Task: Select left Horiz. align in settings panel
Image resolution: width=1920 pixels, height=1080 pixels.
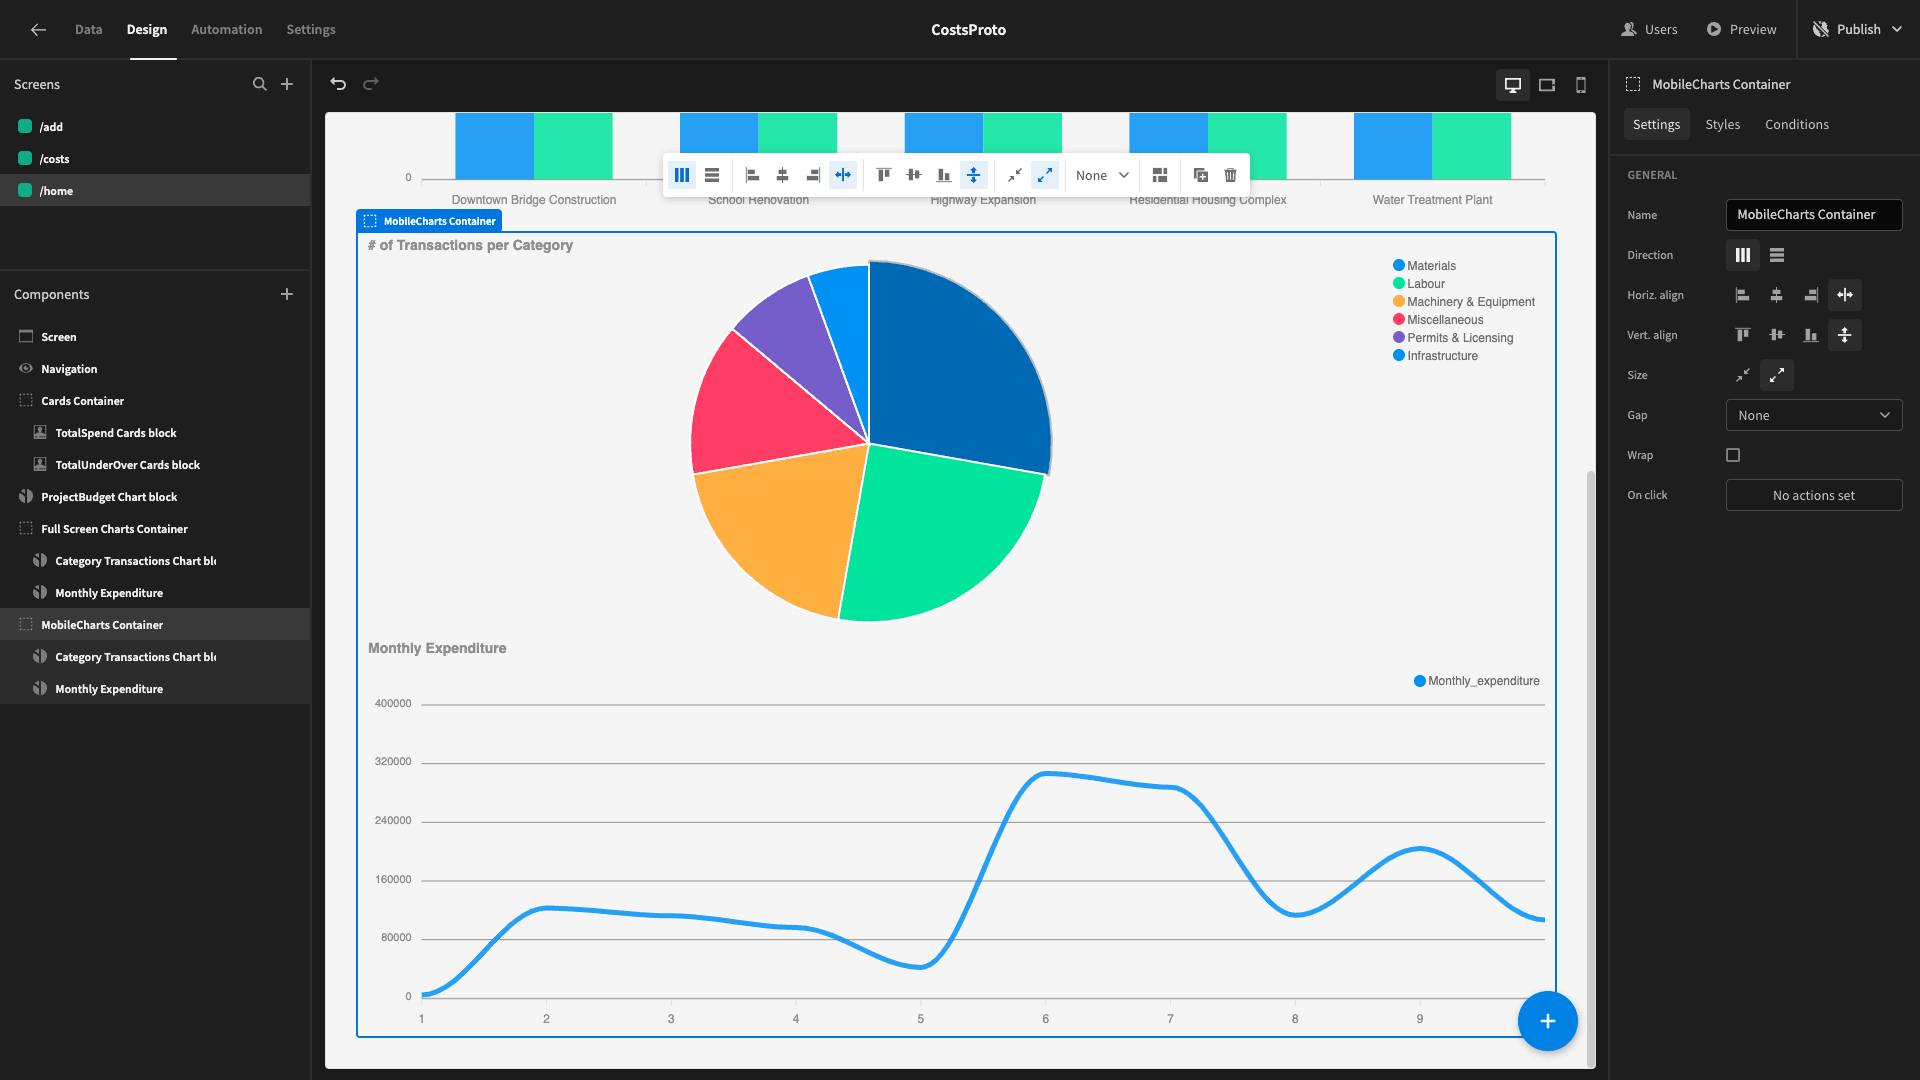Action: [x=1743, y=295]
